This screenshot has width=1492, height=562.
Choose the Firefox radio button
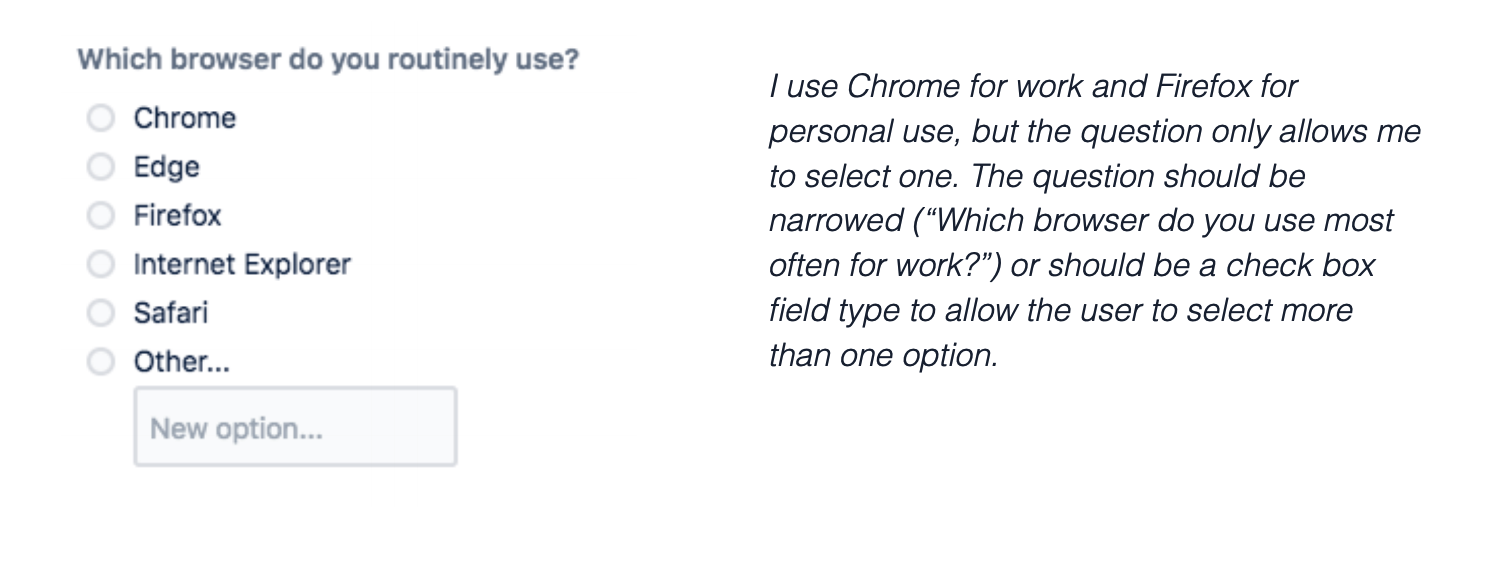101,216
